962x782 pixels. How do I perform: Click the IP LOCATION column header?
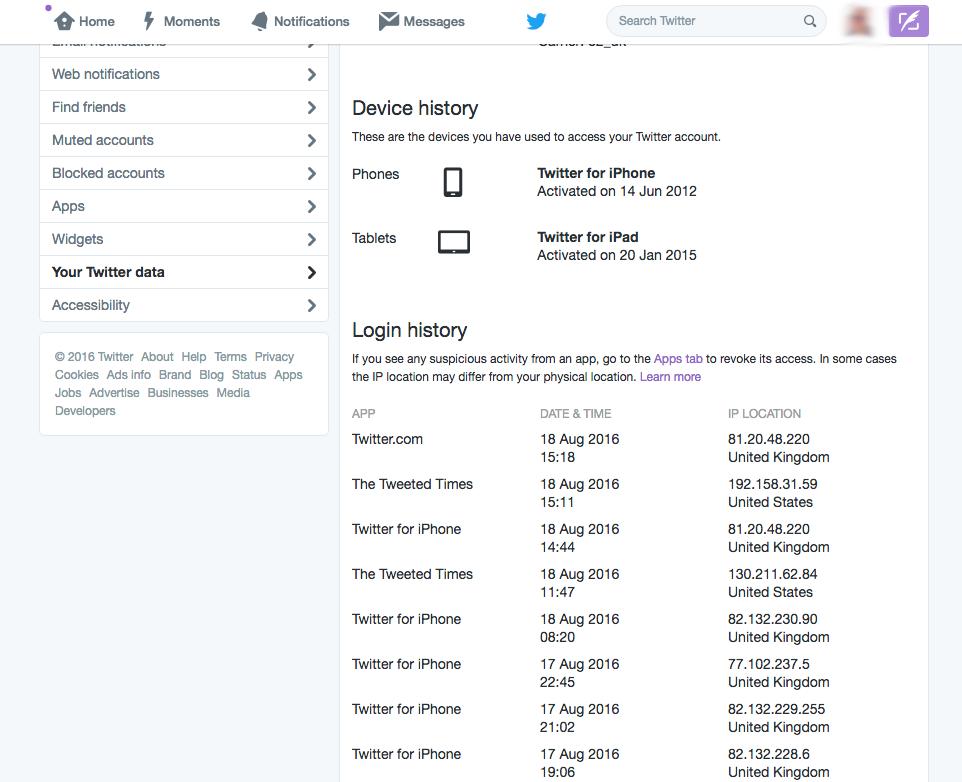[x=764, y=414]
